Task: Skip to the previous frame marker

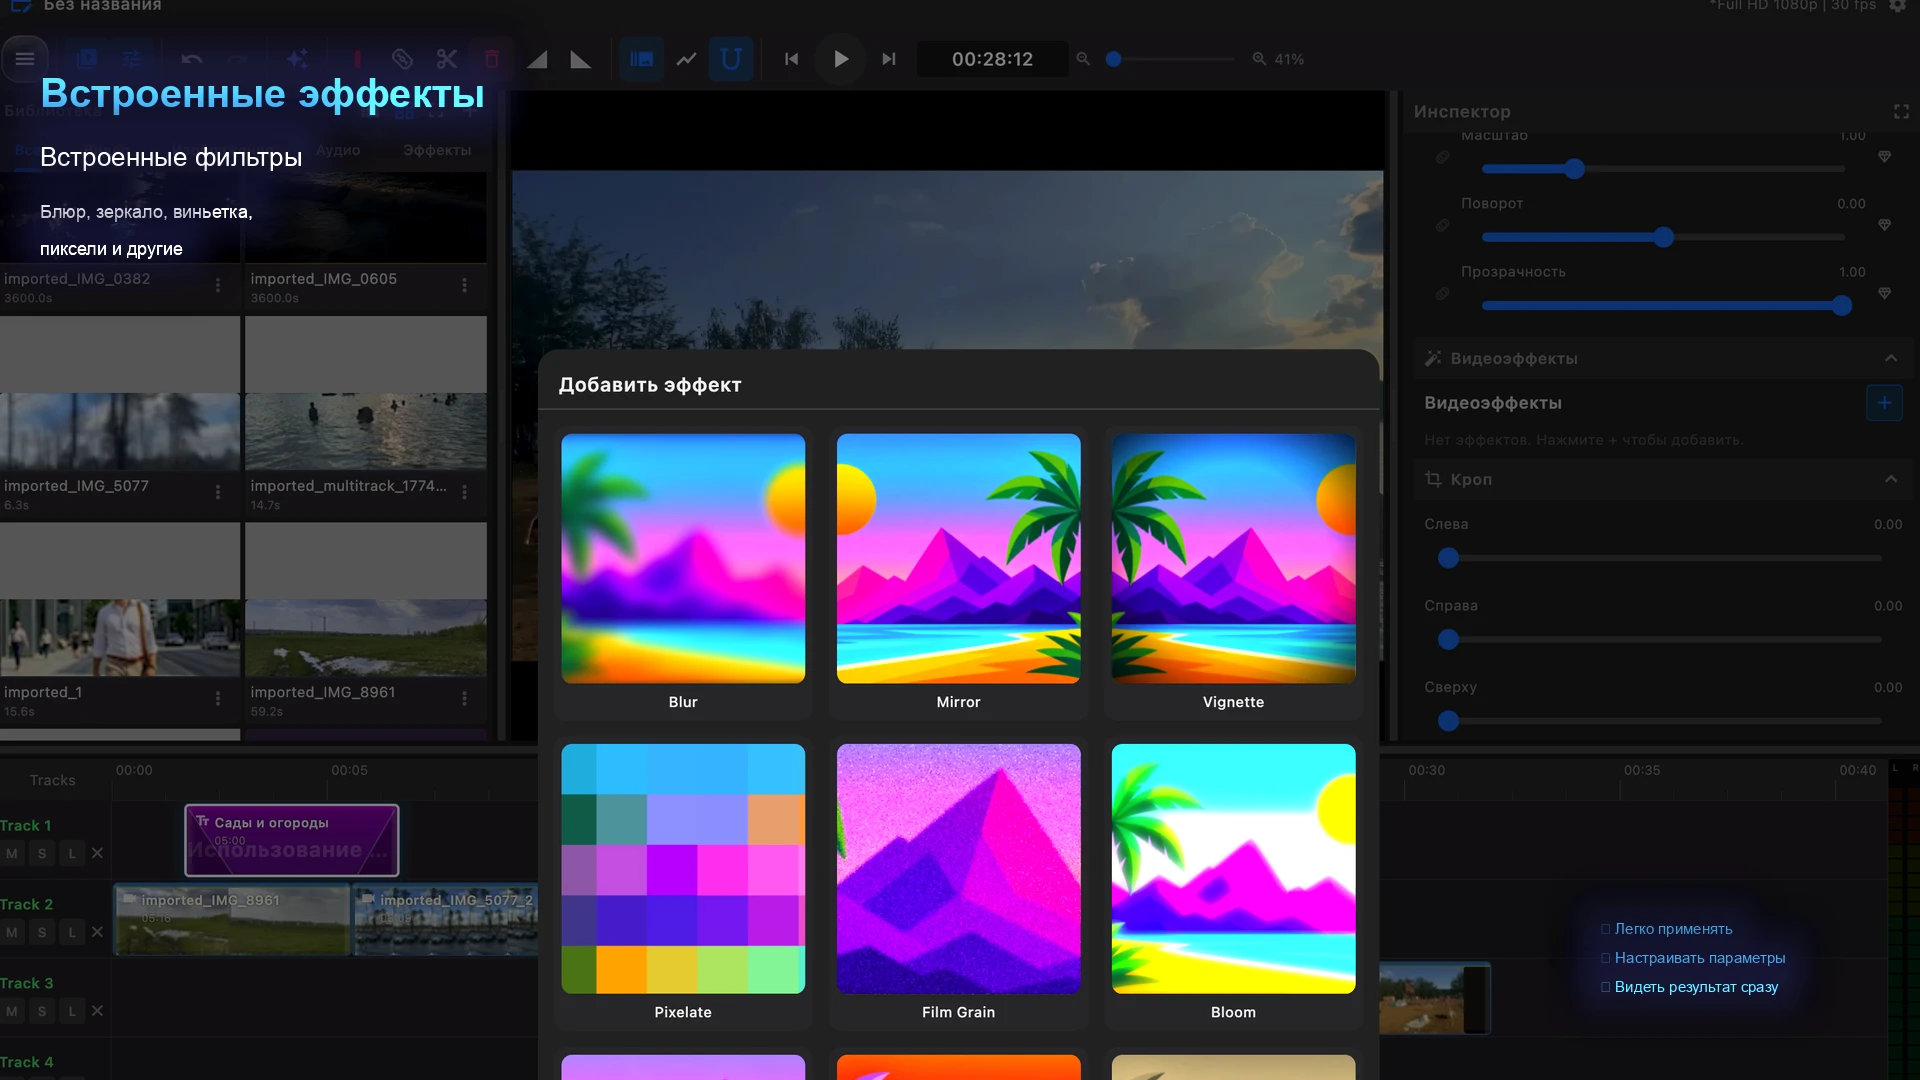Action: [792, 59]
